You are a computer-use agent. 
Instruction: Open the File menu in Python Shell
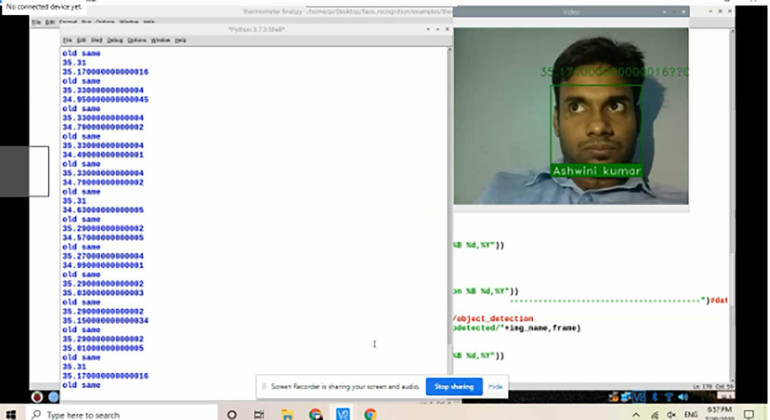tap(66, 40)
